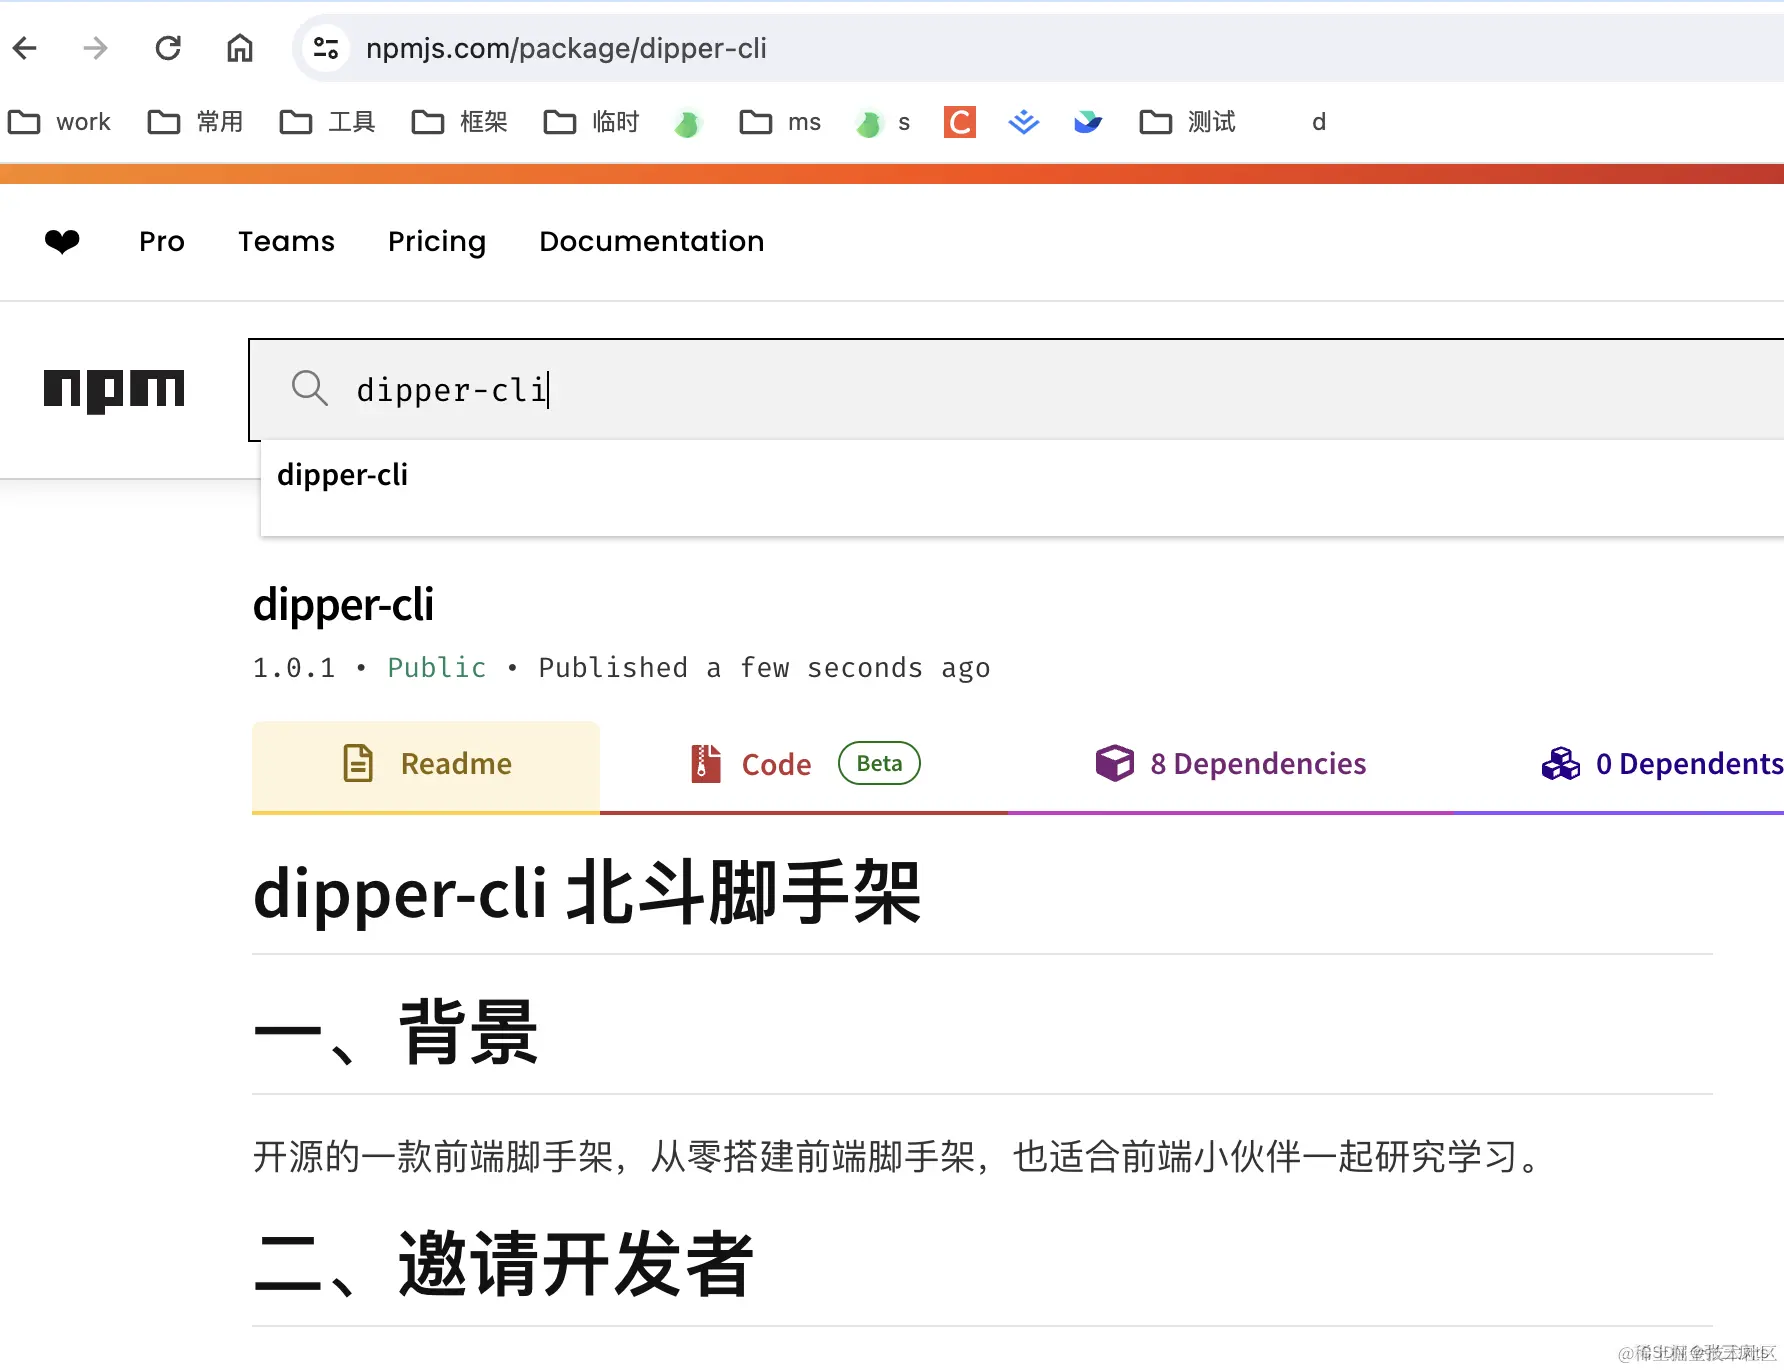Open the Documentation link
Image resolution: width=1784 pixels, height=1370 pixels.
[x=650, y=241]
